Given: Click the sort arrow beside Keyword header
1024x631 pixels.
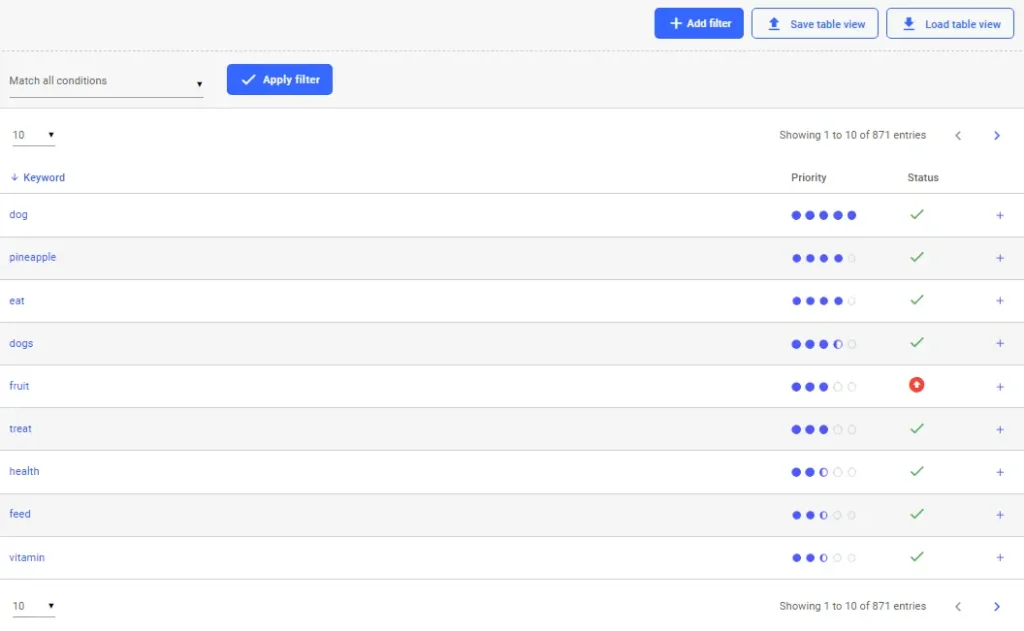Looking at the screenshot, I should tap(11, 177).
